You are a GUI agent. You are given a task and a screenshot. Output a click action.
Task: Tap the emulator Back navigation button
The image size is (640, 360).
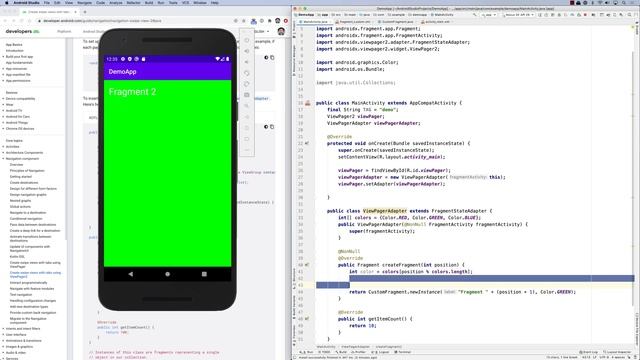click(x=131, y=274)
